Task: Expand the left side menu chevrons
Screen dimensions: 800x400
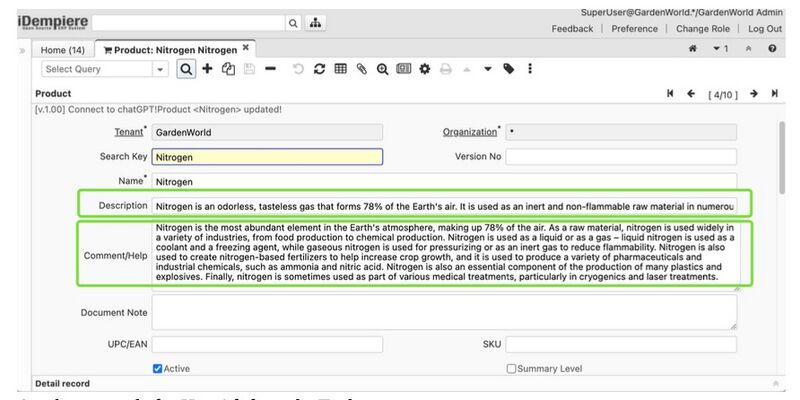Action: [x=22, y=49]
